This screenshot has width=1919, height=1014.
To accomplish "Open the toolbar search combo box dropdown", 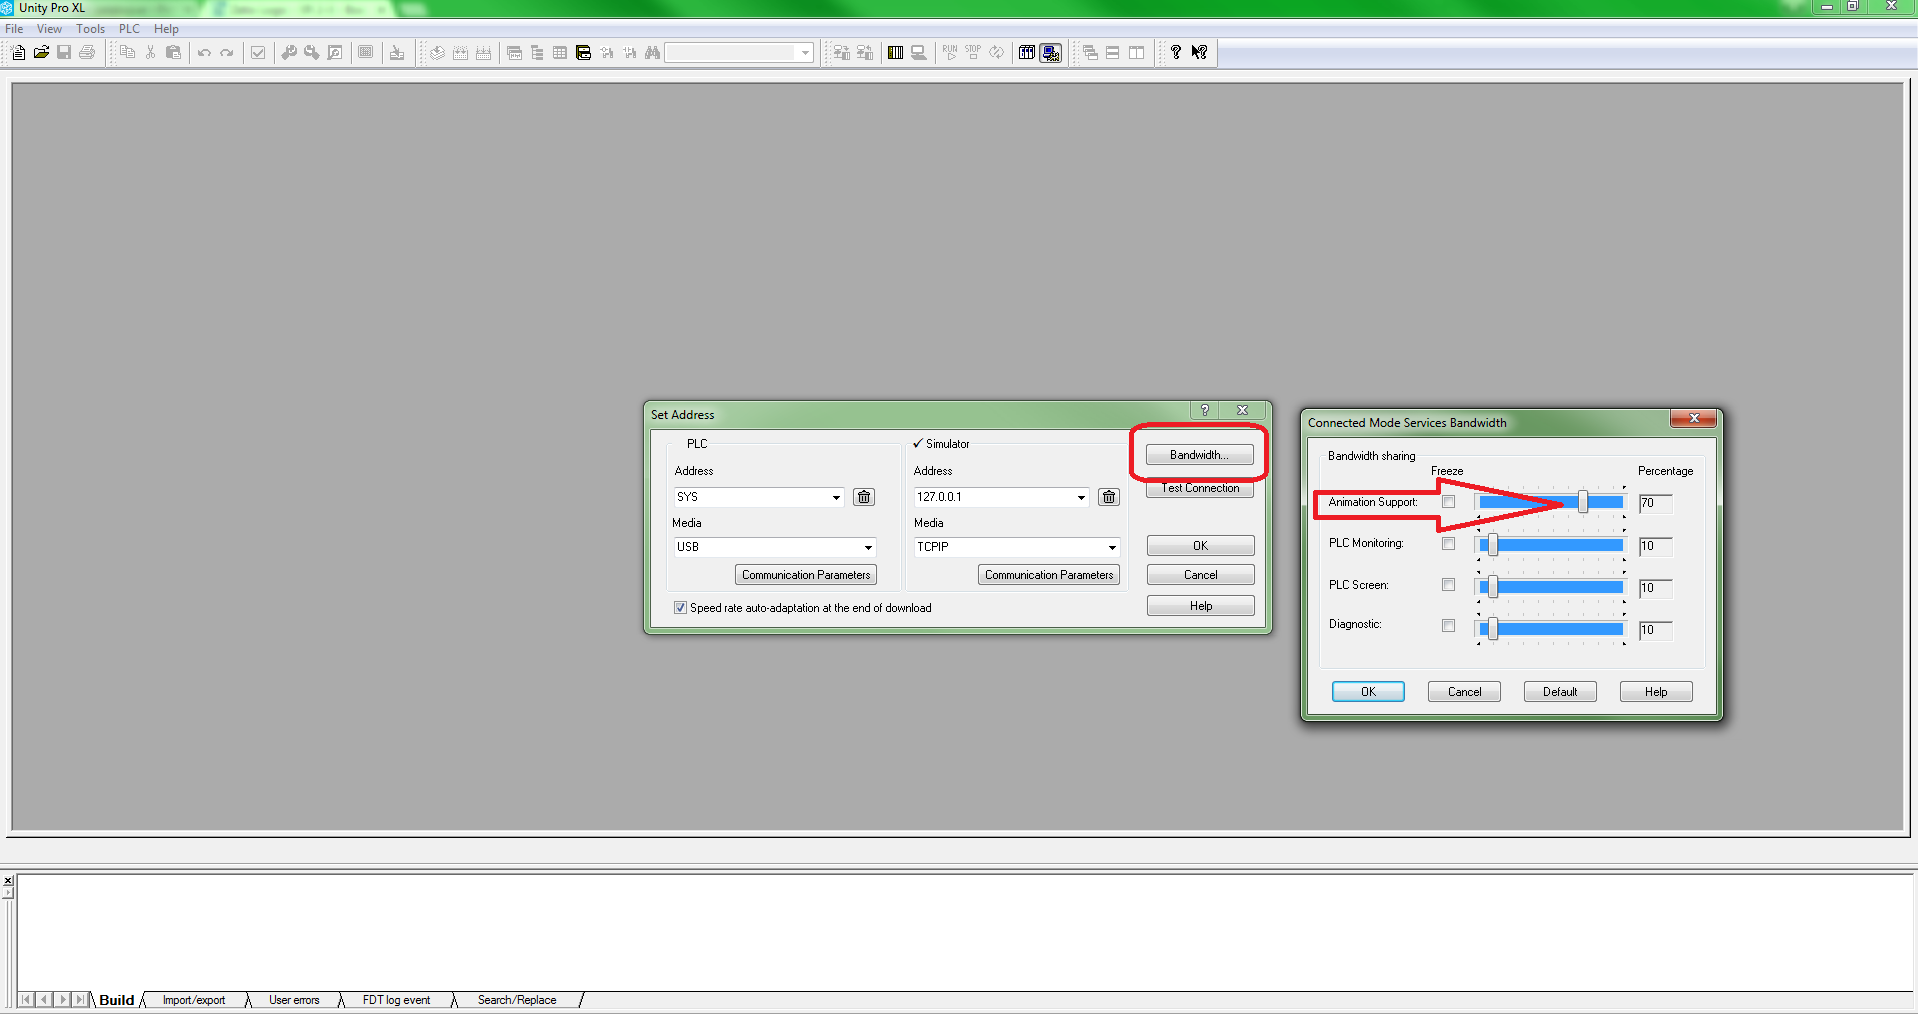I will [x=805, y=53].
